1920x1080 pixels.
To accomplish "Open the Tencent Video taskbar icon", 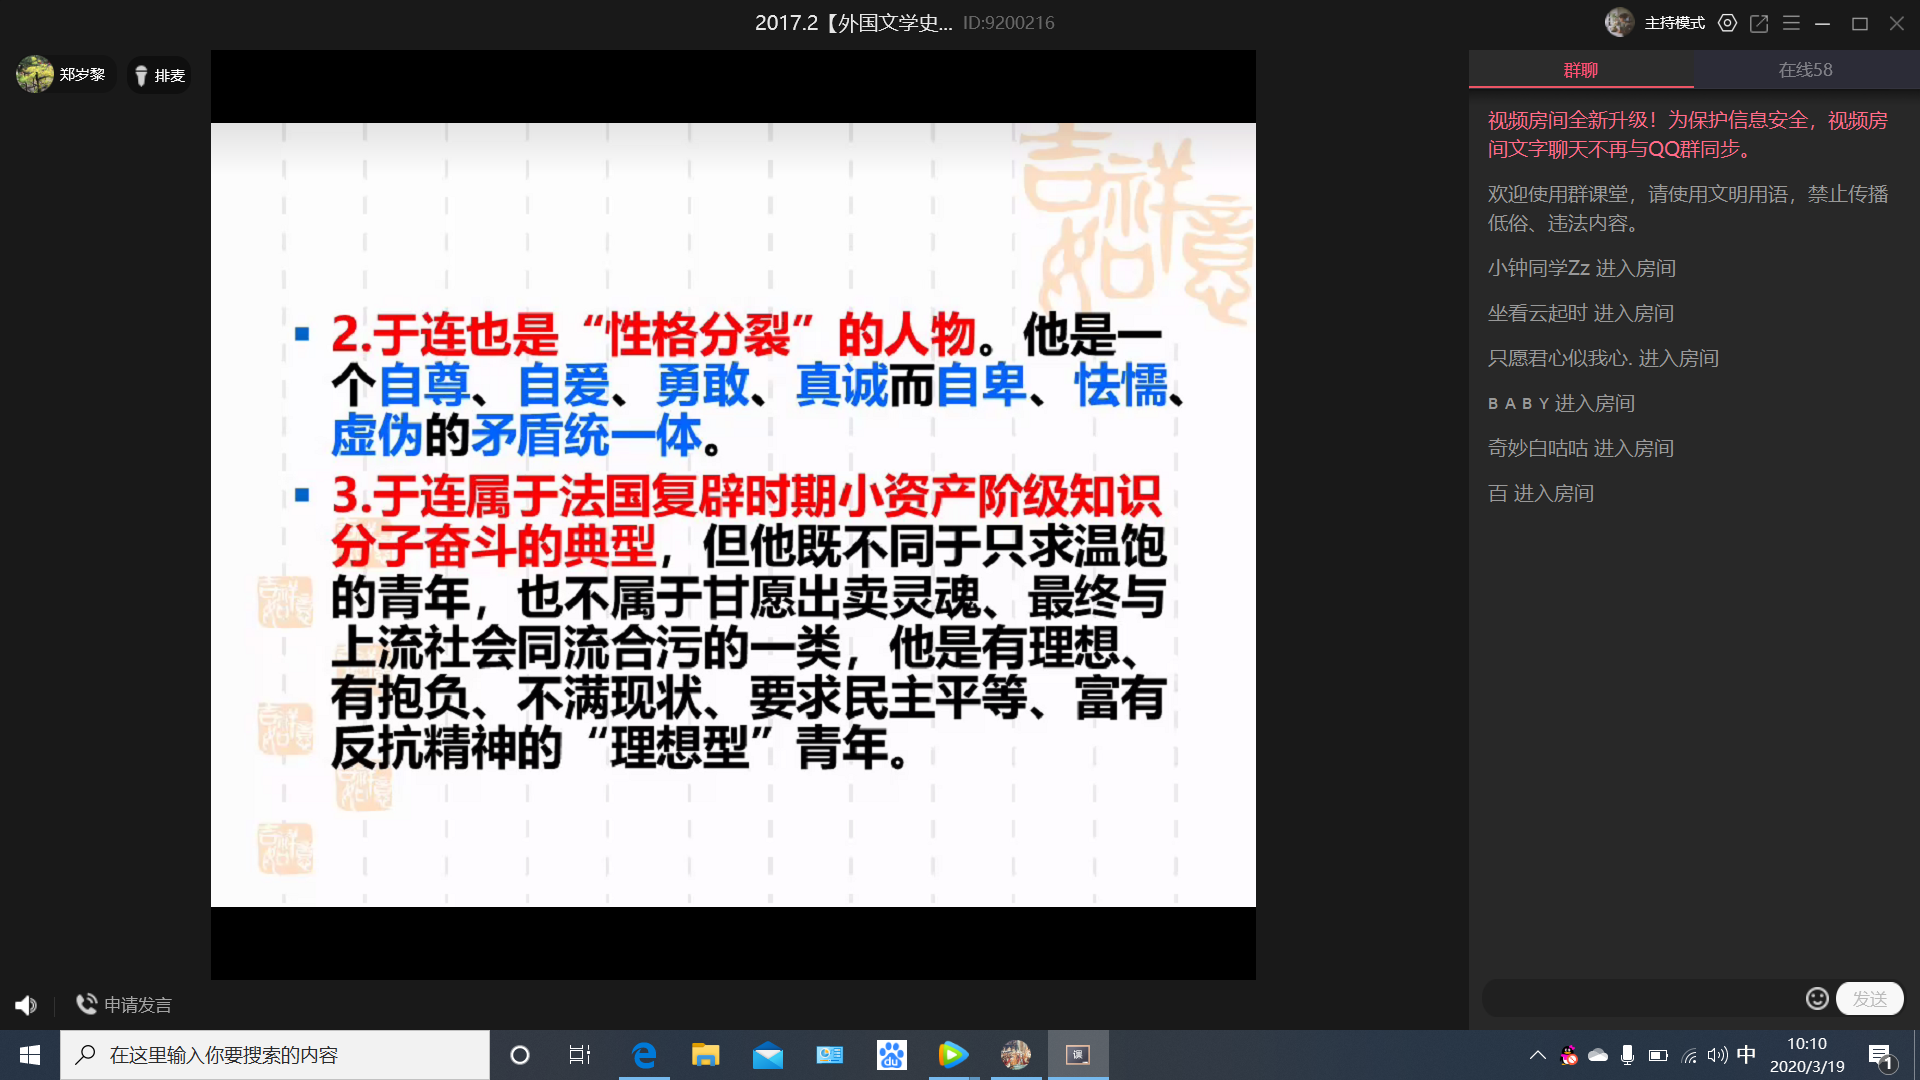I will 952,1055.
